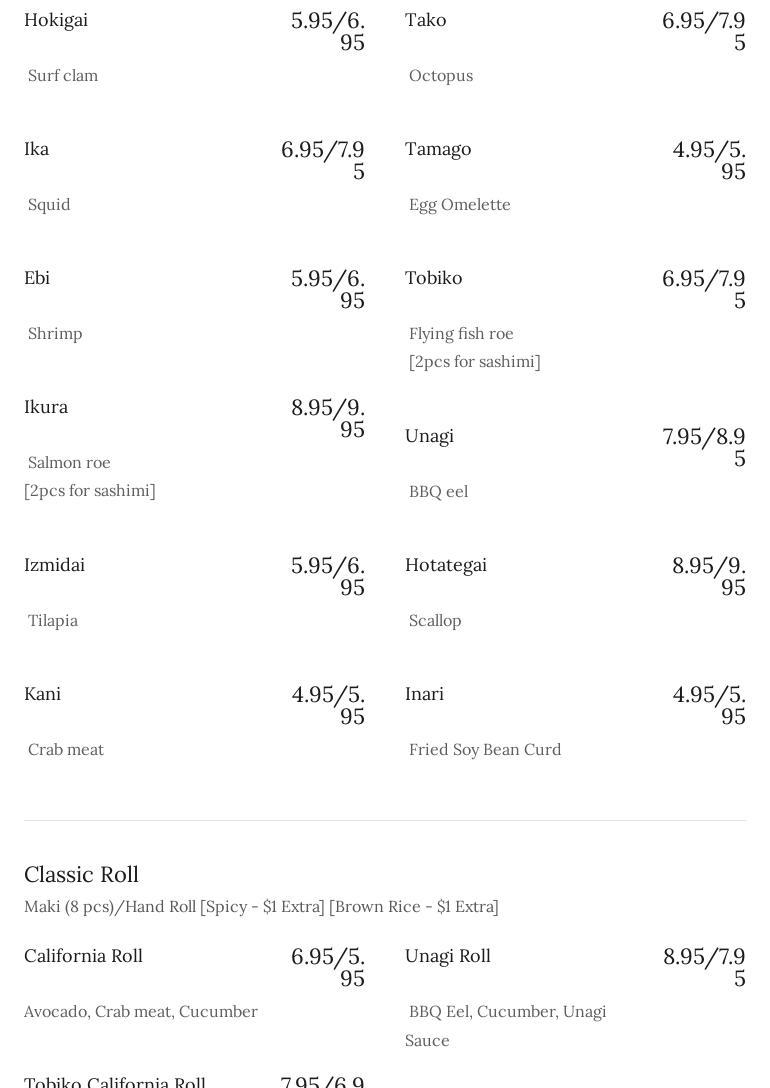
Task: Click the Hokigai menu item name
Action: pos(56,20)
